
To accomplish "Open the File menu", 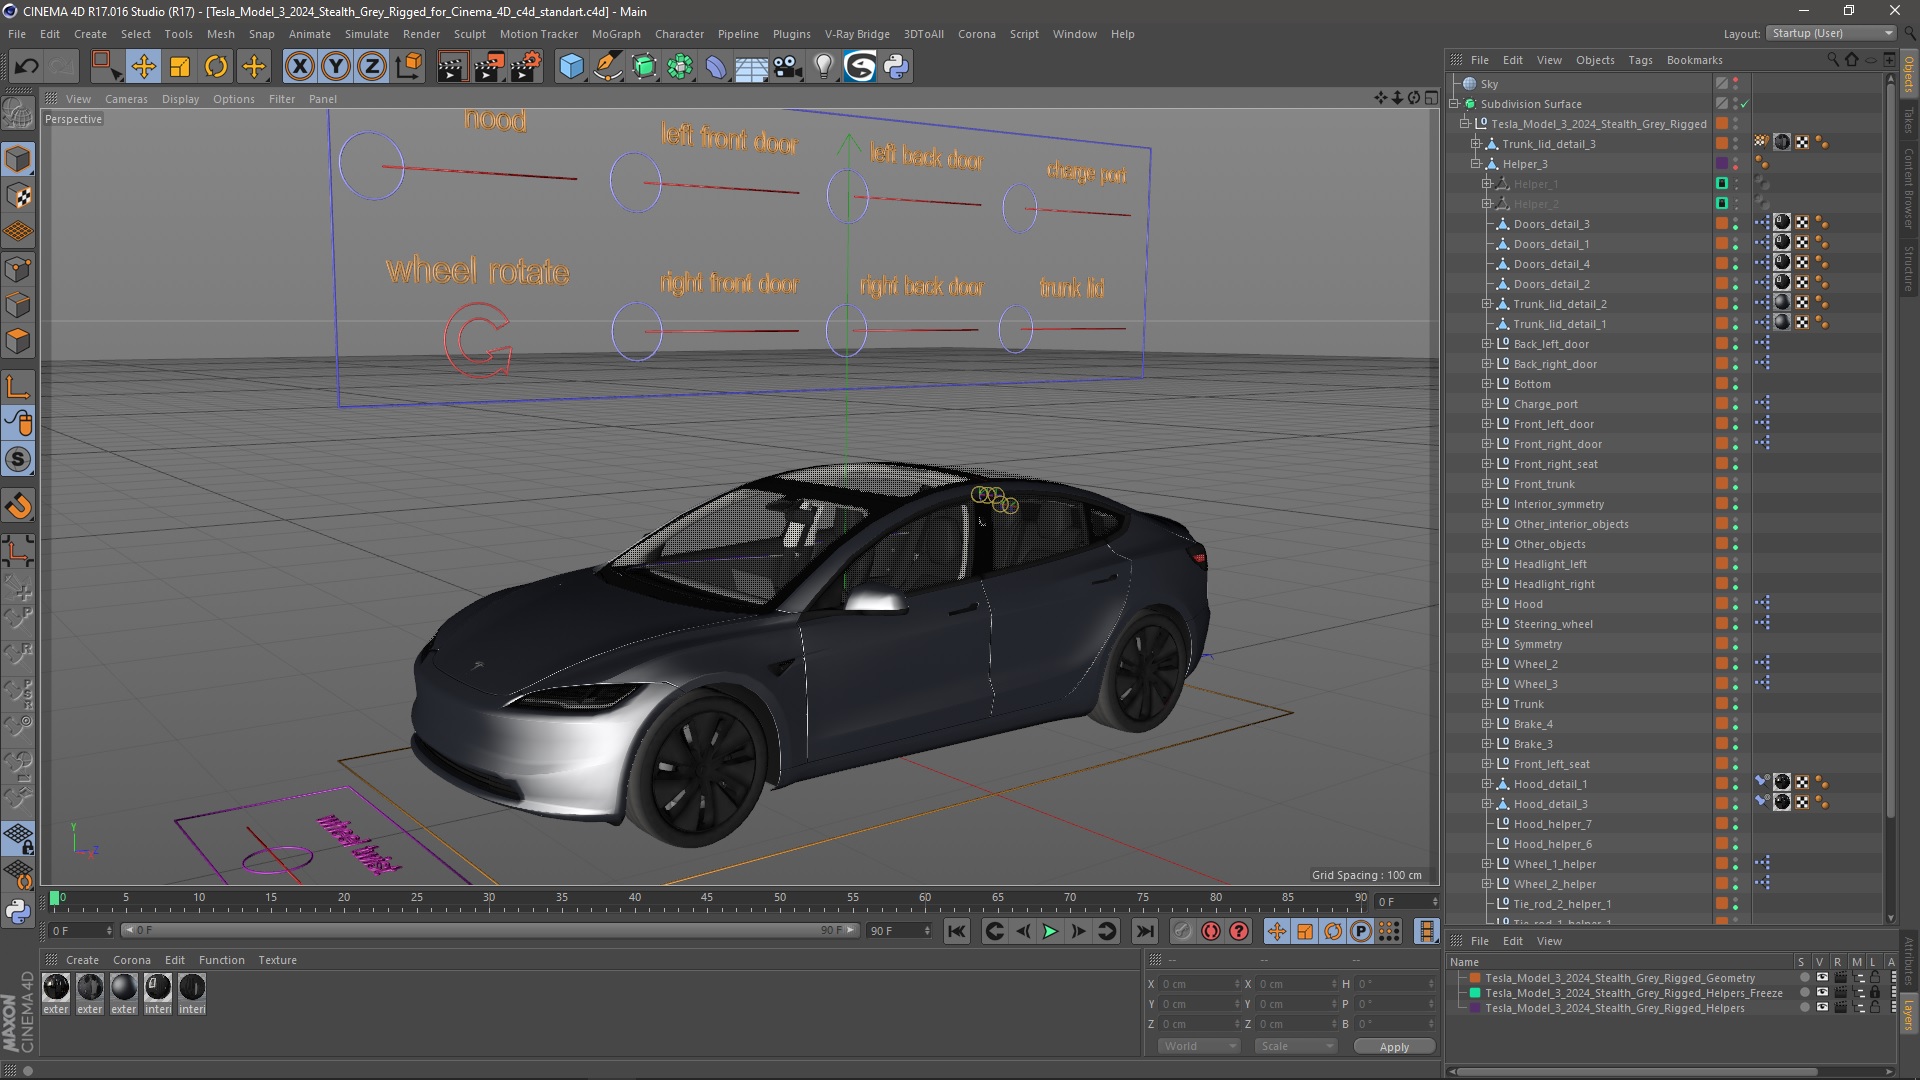I will (17, 34).
